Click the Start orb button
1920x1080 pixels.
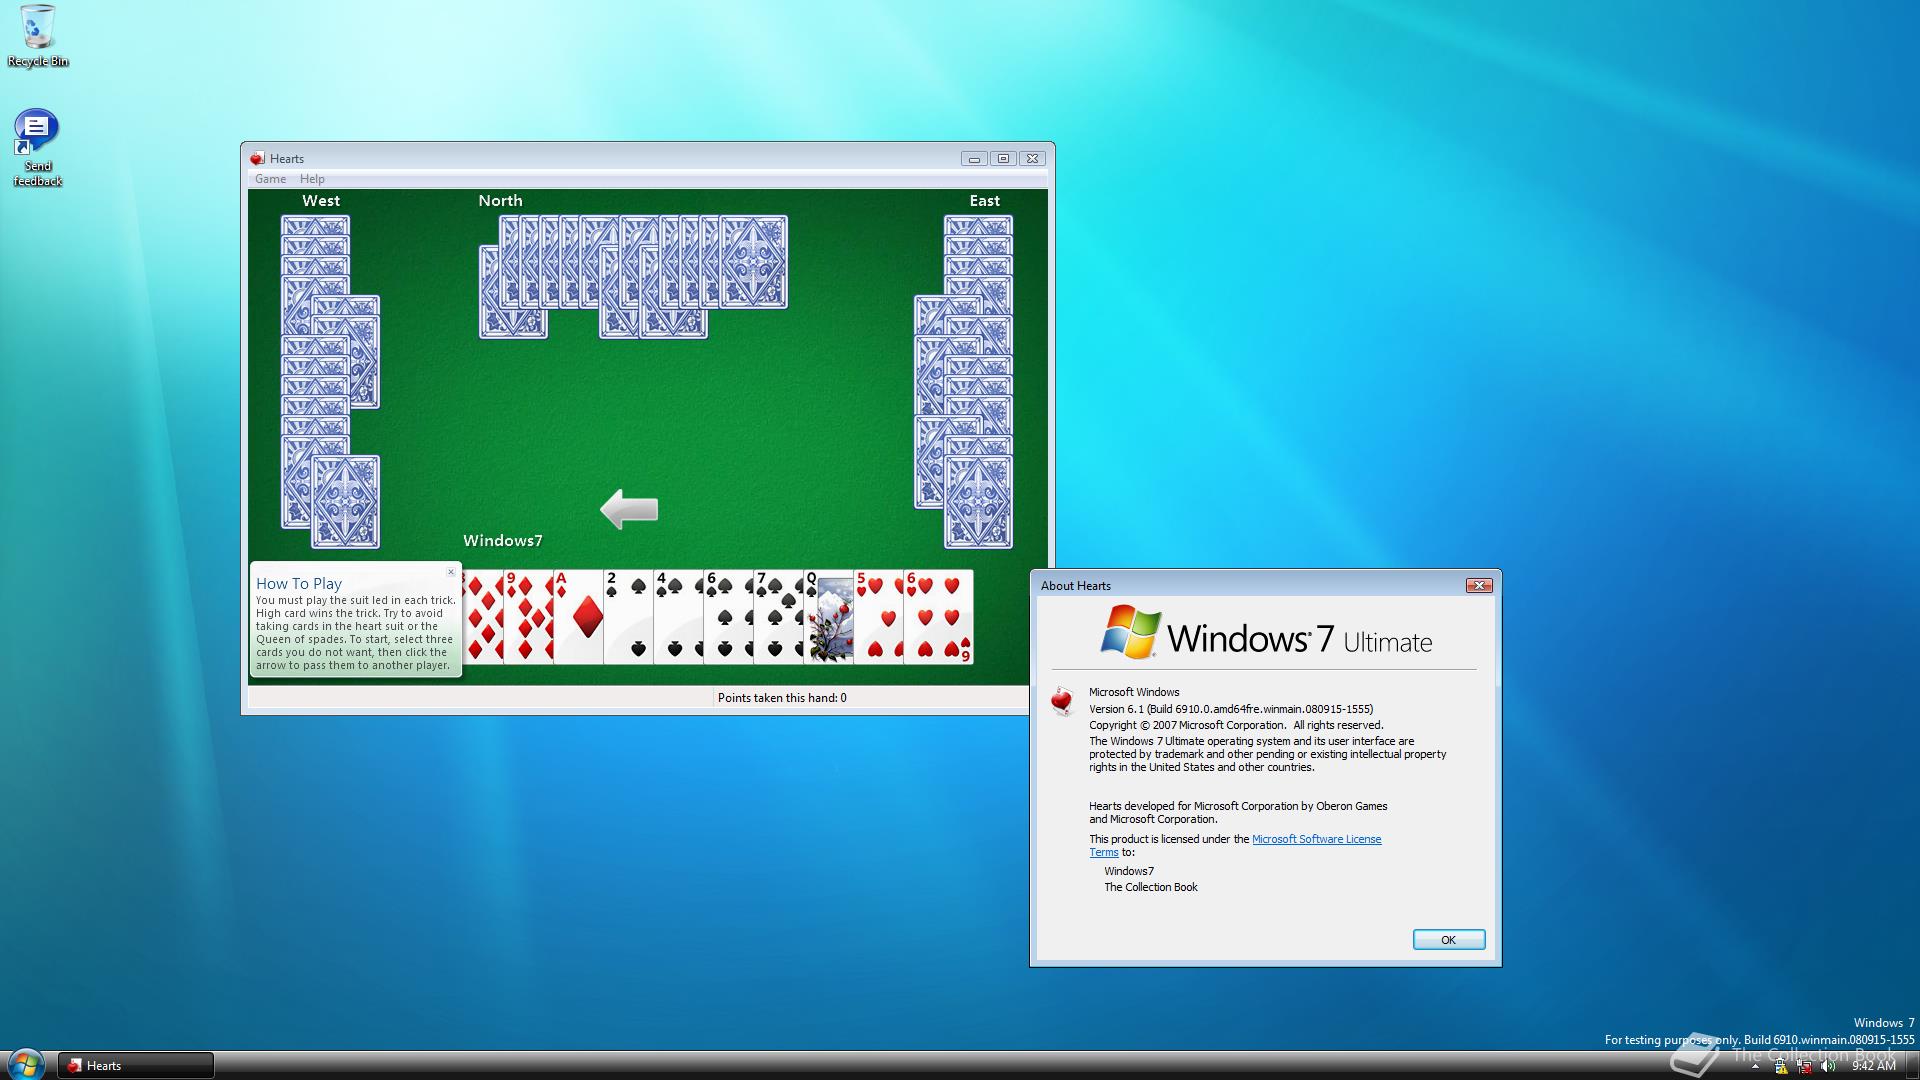click(x=25, y=1064)
